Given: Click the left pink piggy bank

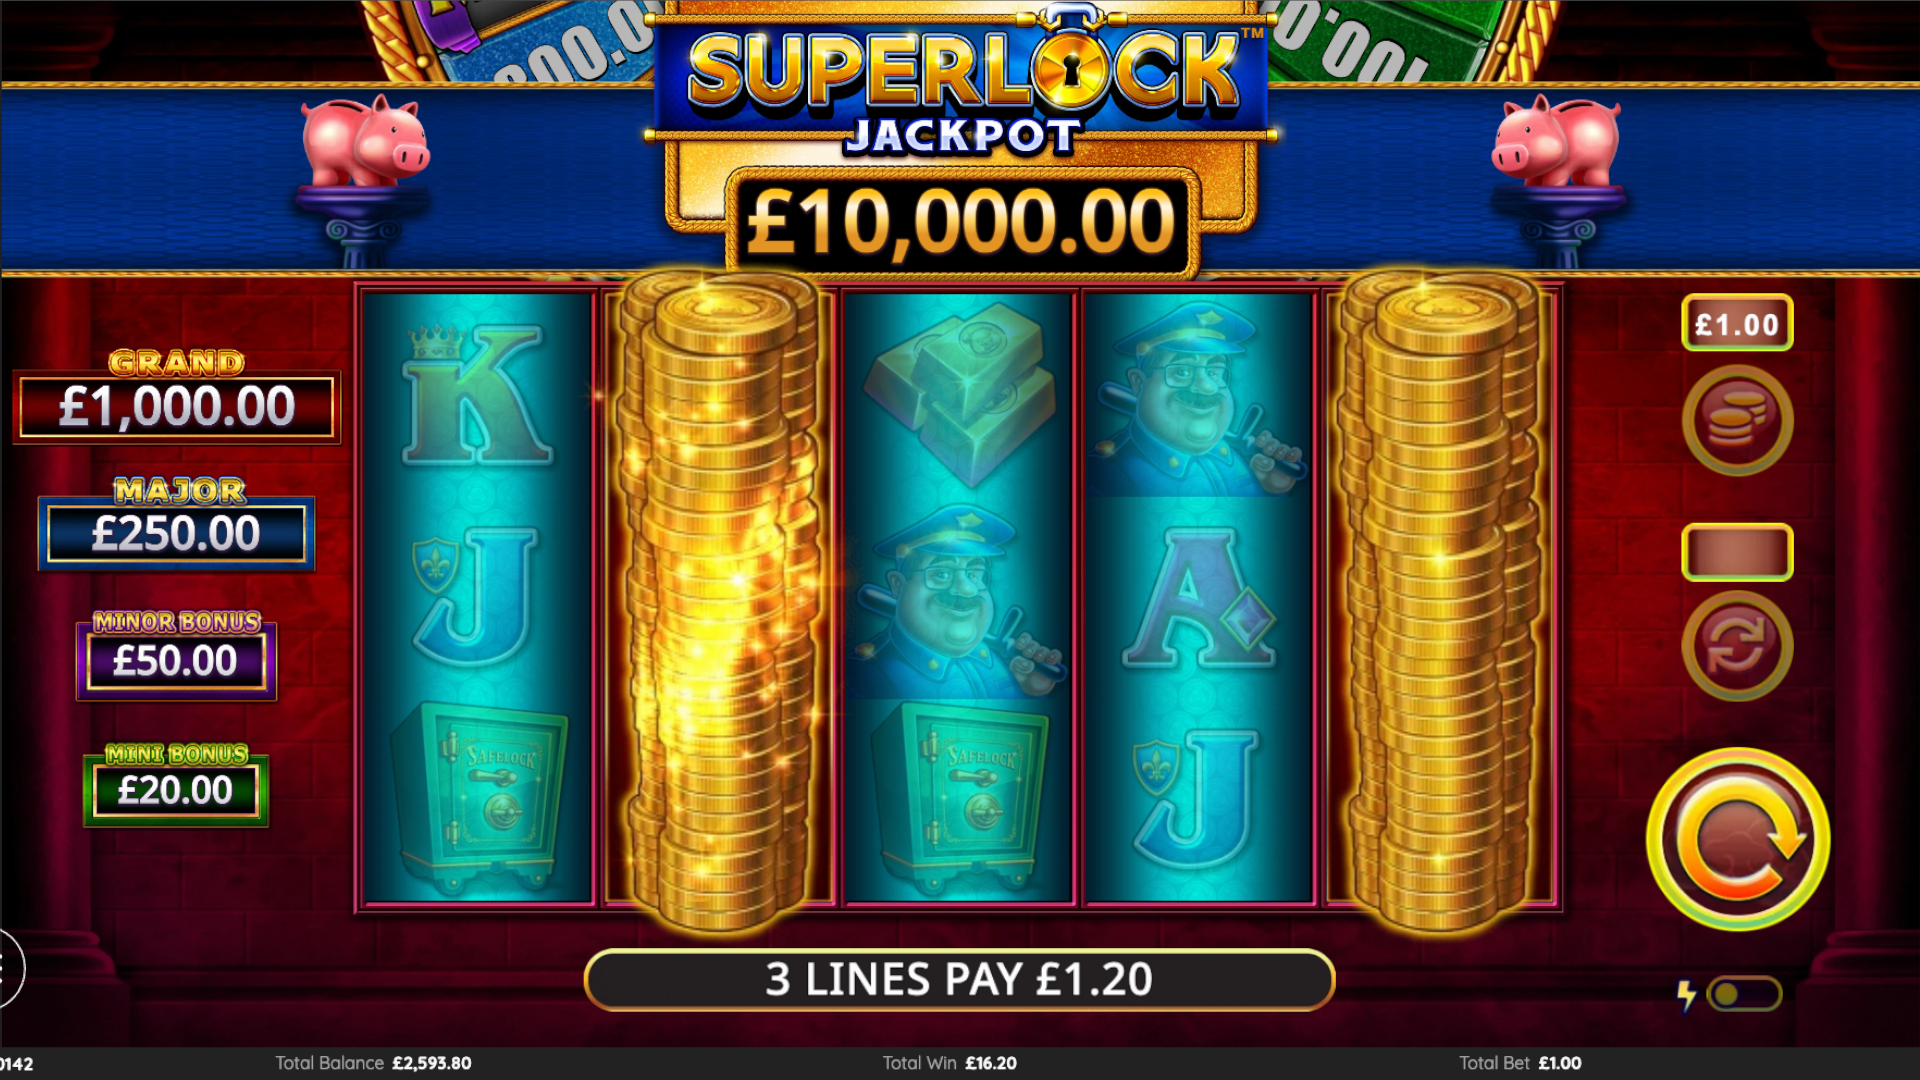Looking at the screenshot, I should pos(366,142).
